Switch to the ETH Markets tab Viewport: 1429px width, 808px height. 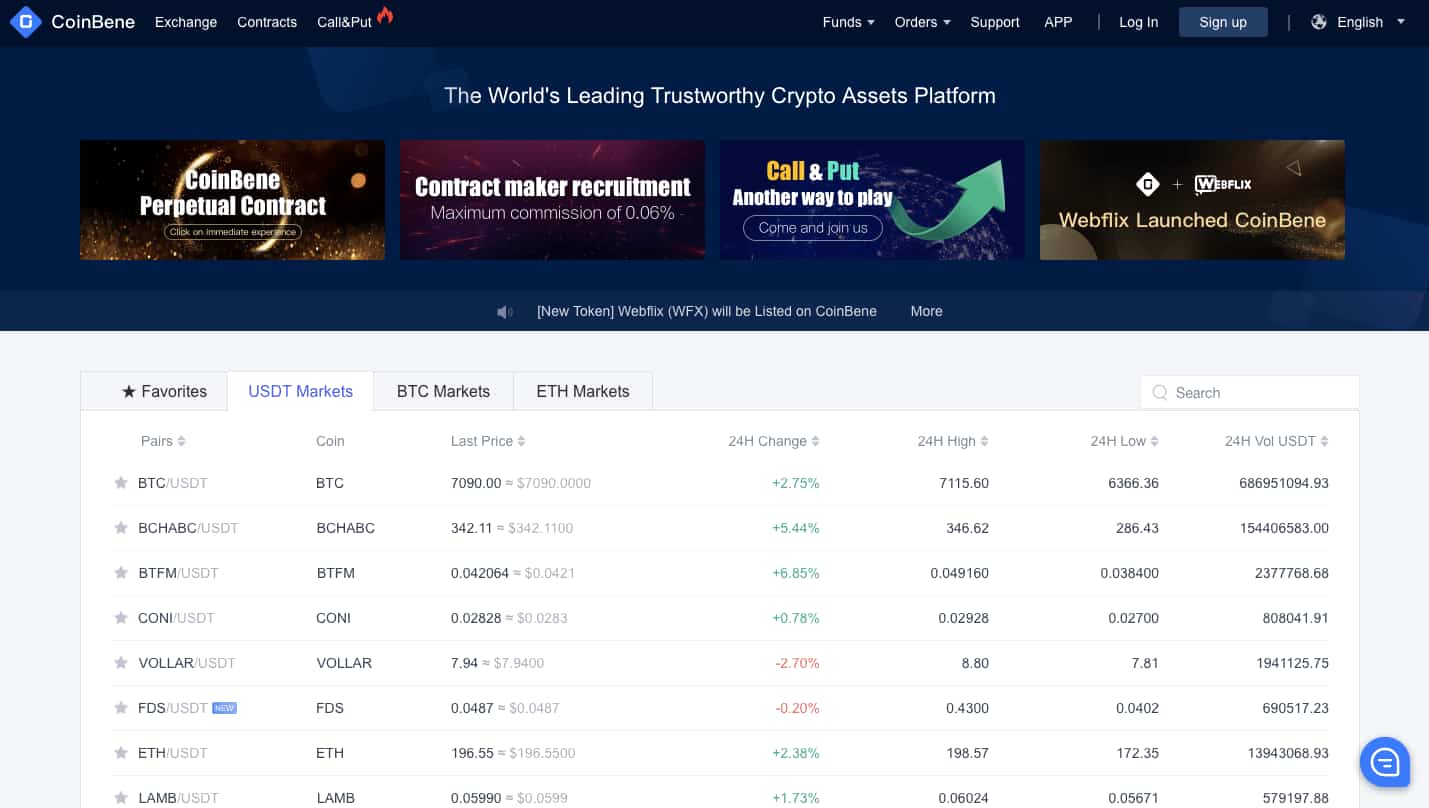click(583, 391)
